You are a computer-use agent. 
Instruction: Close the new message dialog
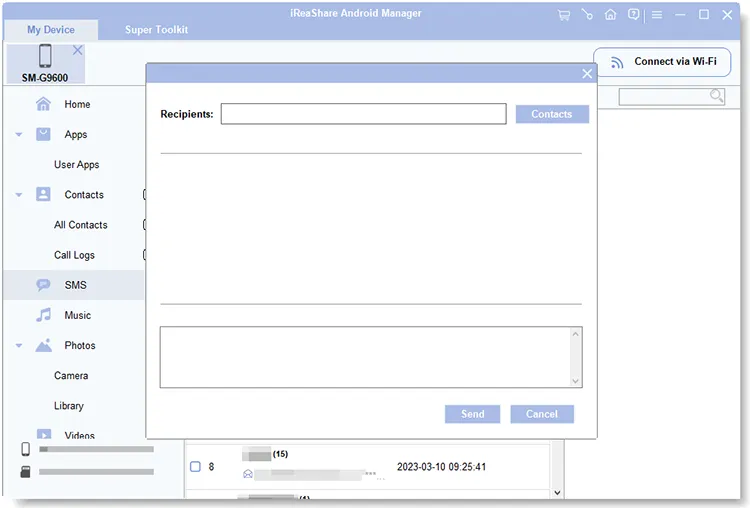pyautogui.click(x=587, y=74)
